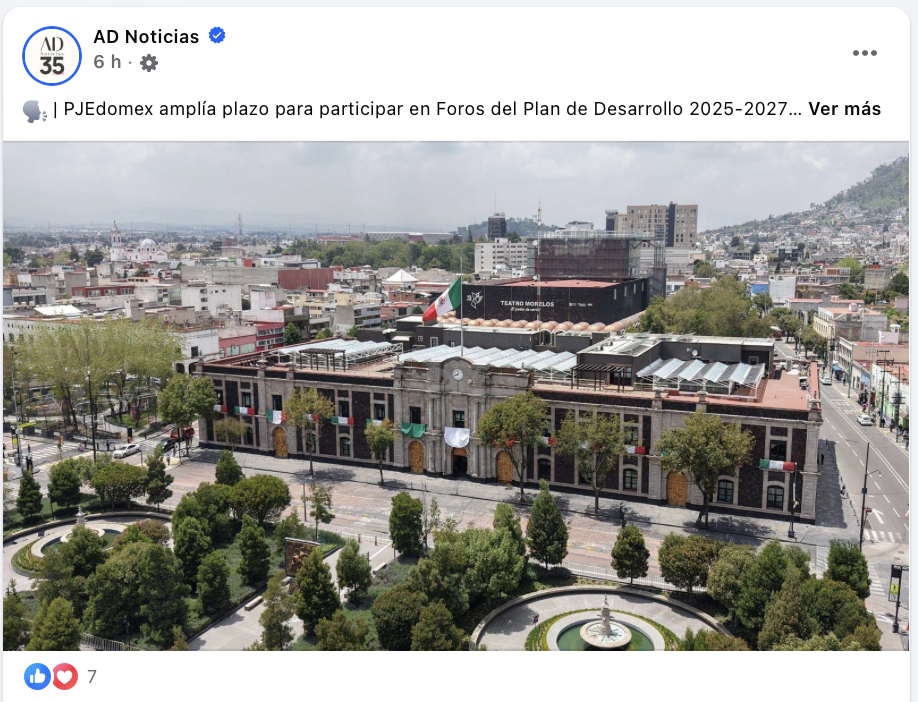The width and height of the screenshot is (918, 702).
Task: Open the post audience gear icon
Action: pyautogui.click(x=149, y=63)
